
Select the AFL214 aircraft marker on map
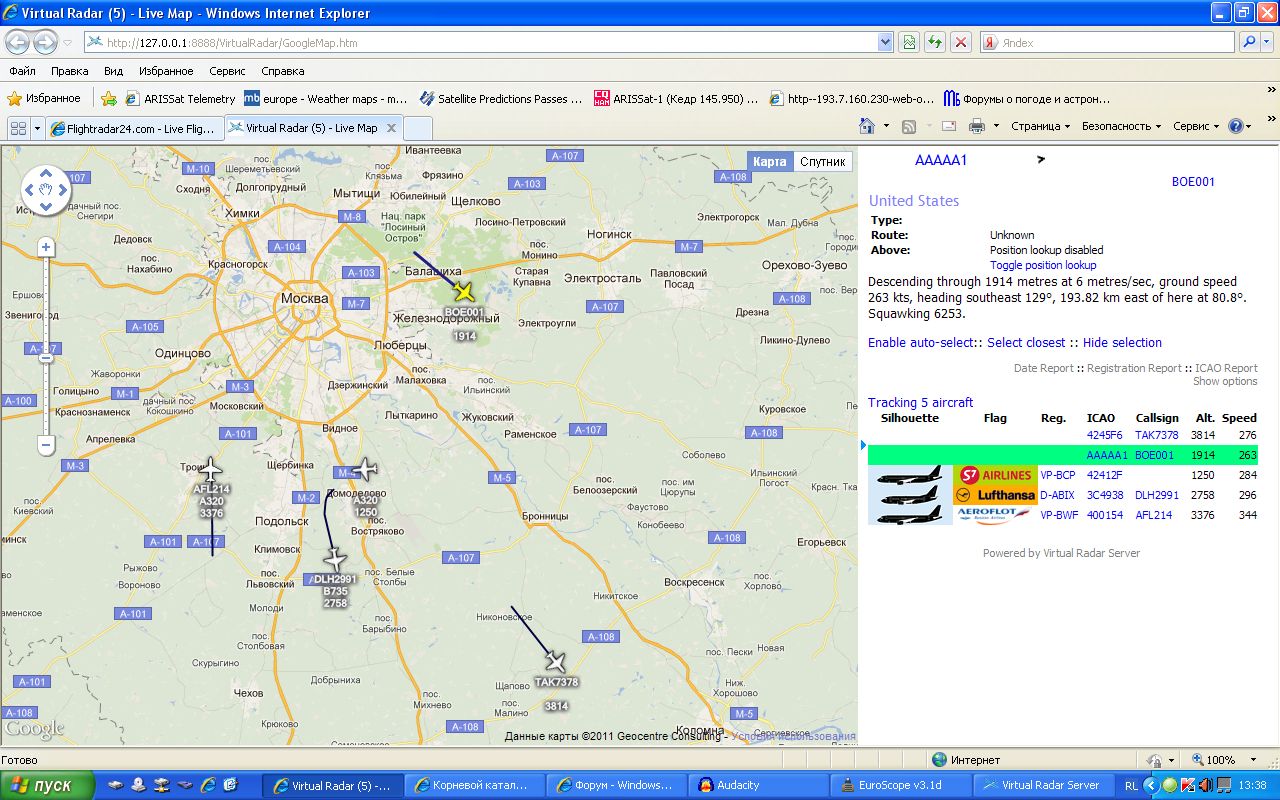[211, 470]
